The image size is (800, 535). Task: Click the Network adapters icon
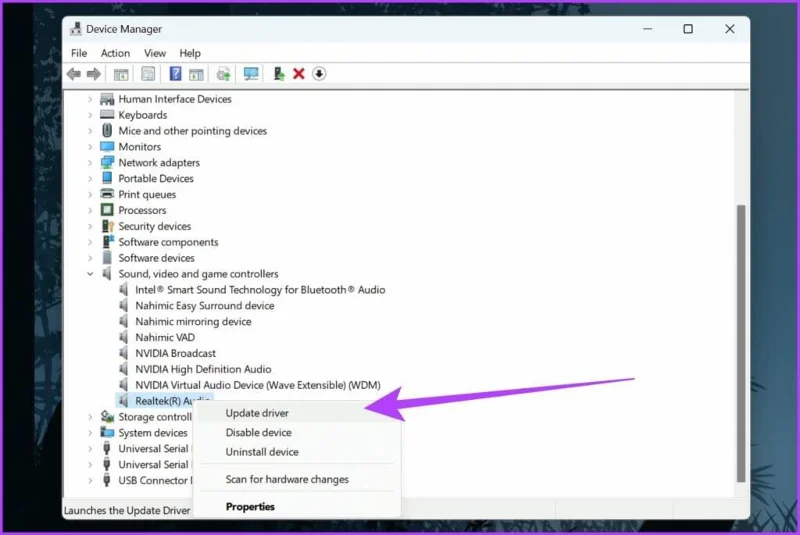click(107, 163)
